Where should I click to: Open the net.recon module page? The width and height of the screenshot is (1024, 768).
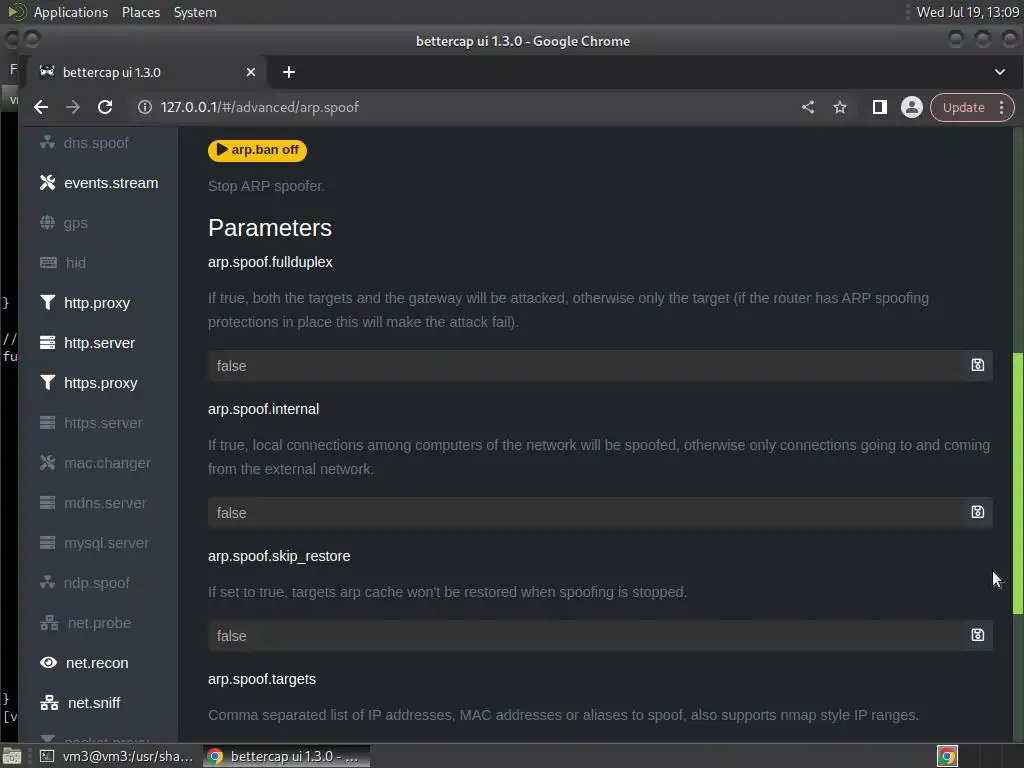97,663
